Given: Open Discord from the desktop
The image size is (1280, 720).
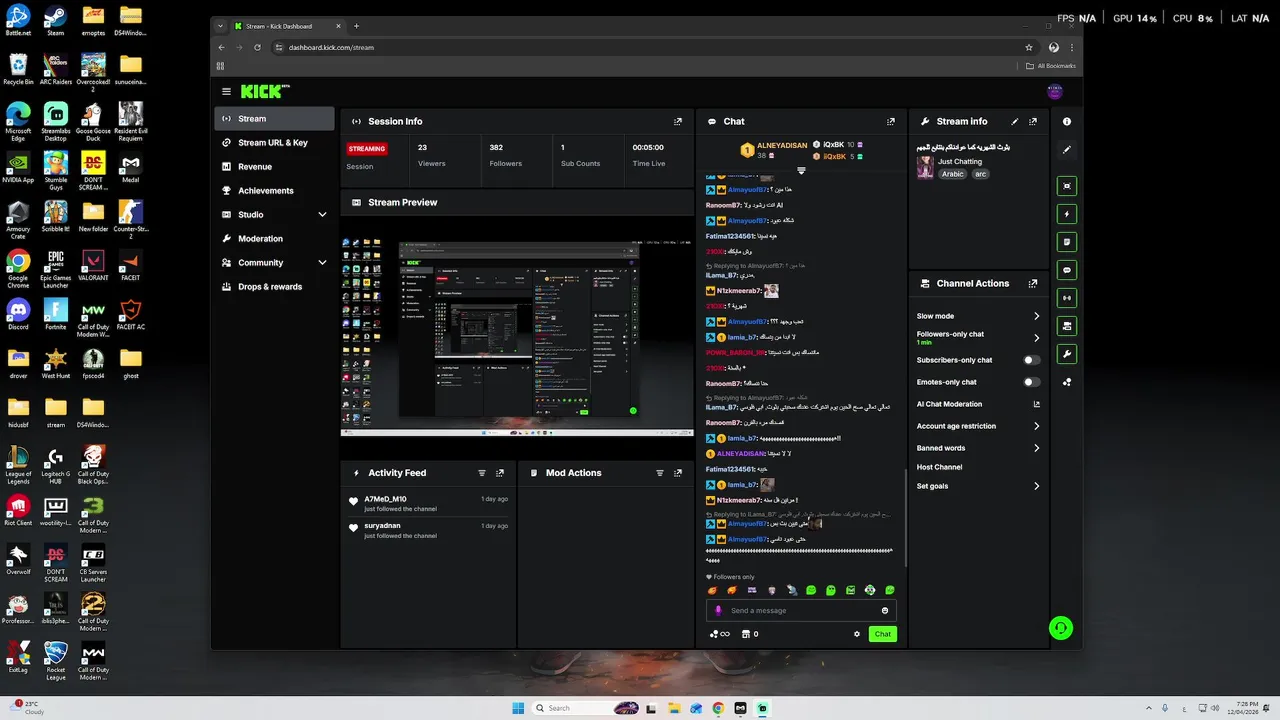Looking at the screenshot, I should tap(18, 314).
